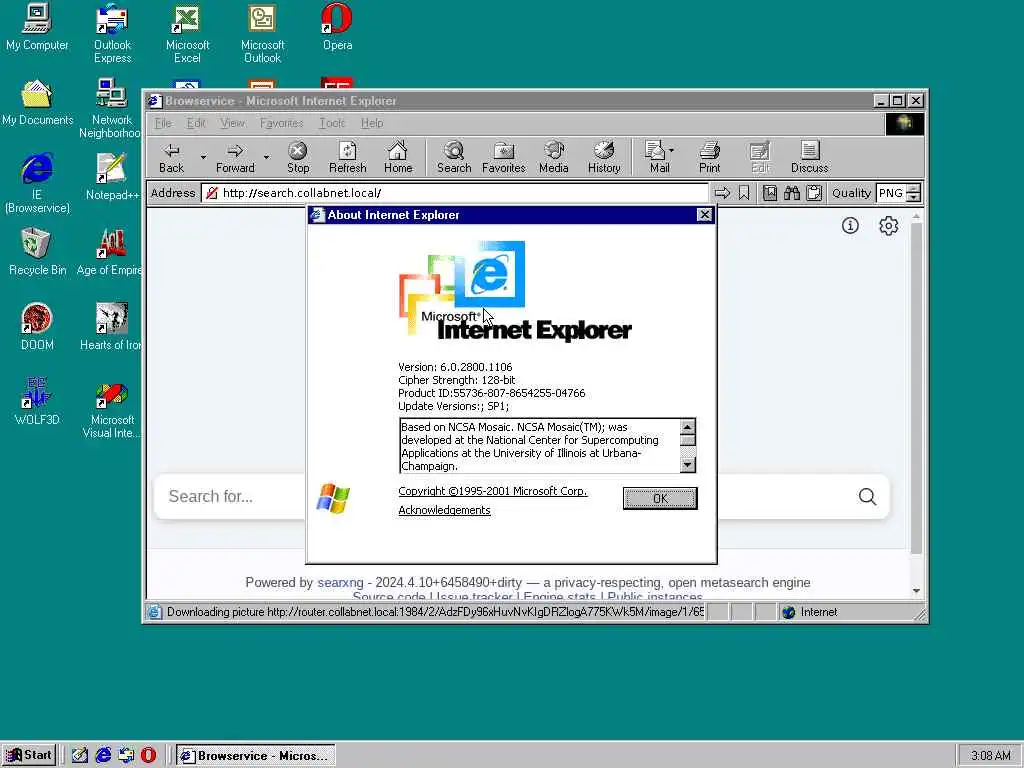Select the WOLF3D desktop icon

(x=37, y=402)
